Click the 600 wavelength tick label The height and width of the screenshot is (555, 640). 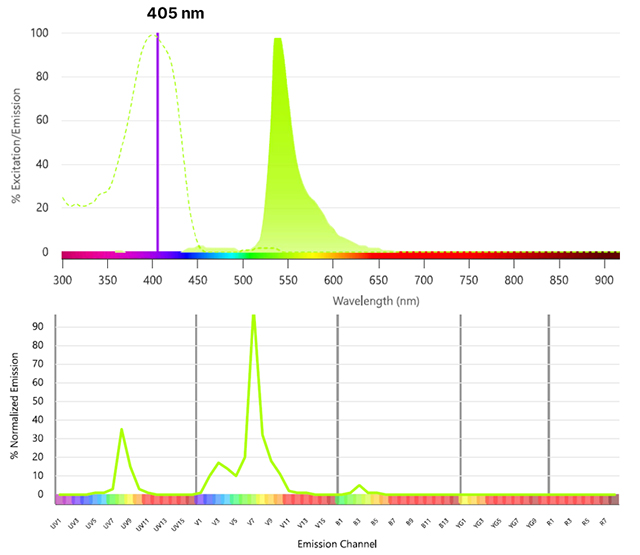point(333,280)
